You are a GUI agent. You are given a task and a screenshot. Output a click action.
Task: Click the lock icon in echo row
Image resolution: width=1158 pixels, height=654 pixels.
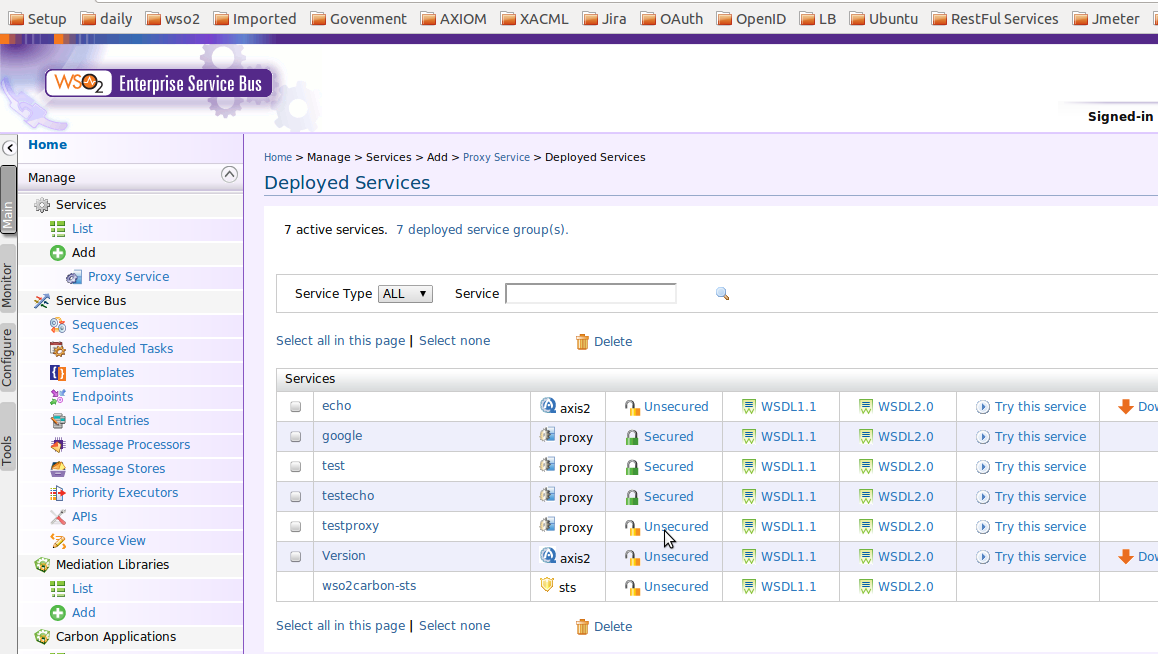631,407
